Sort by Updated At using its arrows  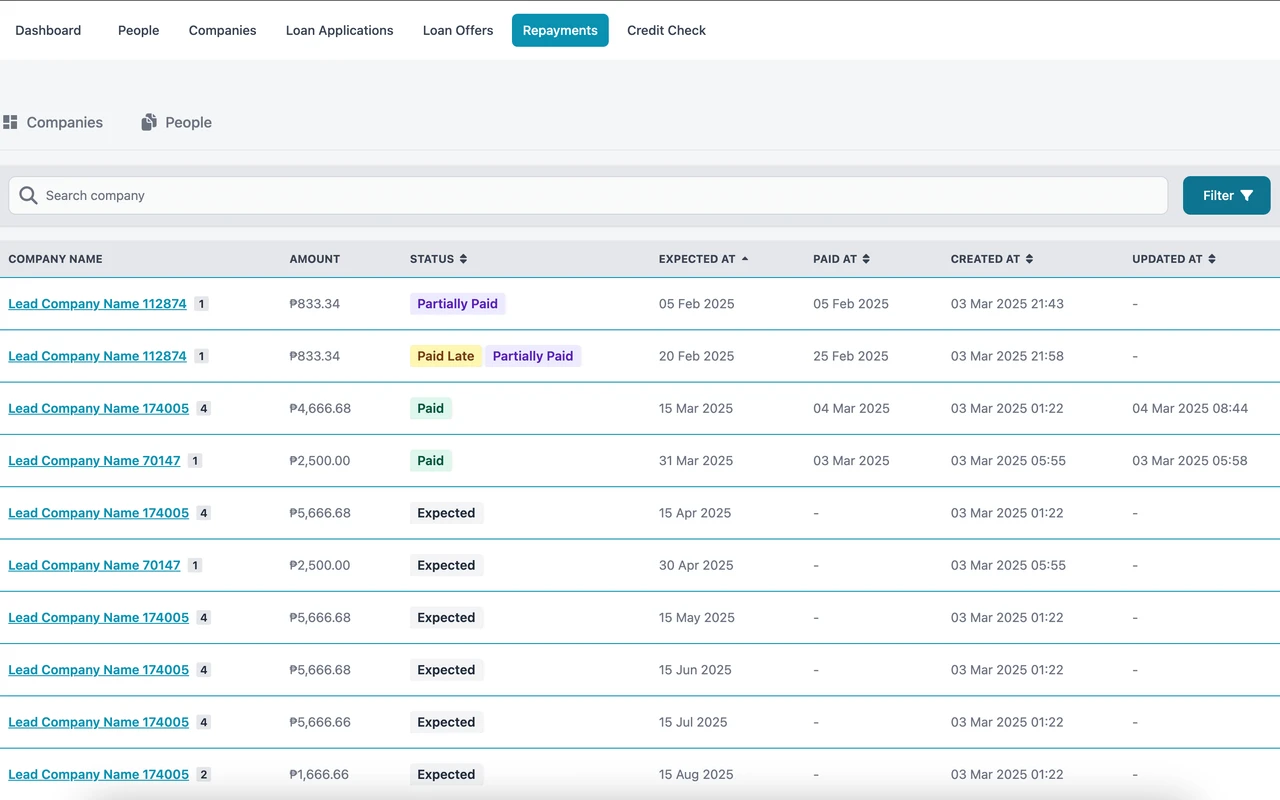[x=1212, y=259]
